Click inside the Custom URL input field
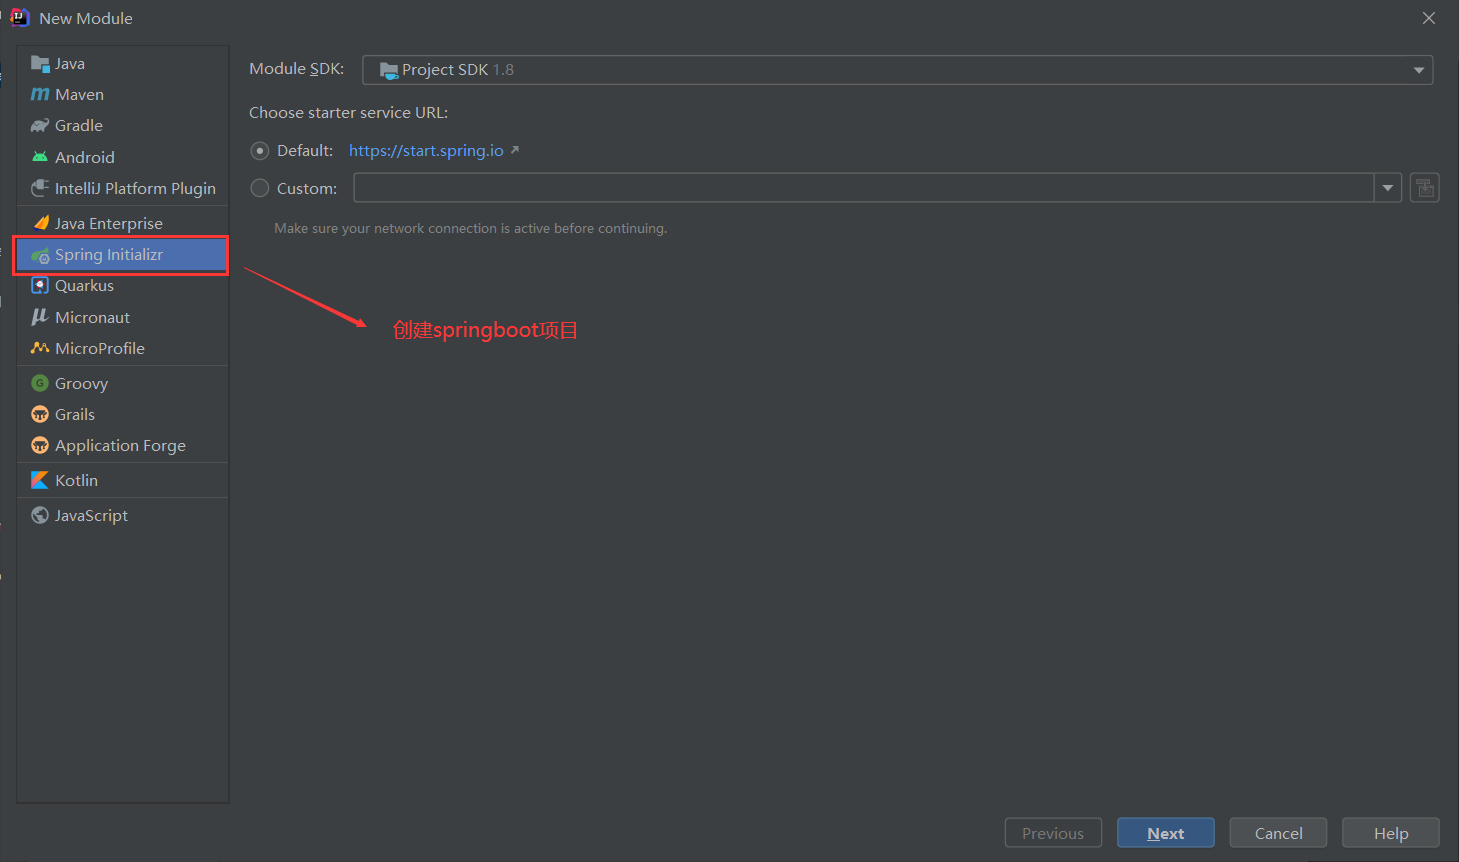 coord(860,187)
